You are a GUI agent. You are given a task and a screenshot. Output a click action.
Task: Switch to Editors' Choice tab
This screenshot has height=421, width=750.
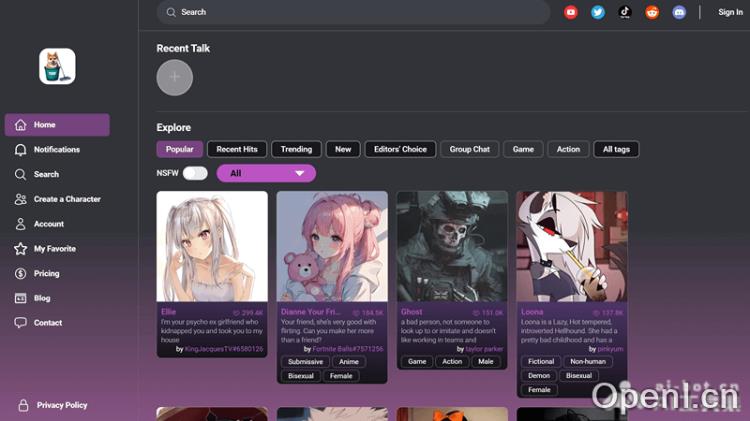[x=400, y=149]
